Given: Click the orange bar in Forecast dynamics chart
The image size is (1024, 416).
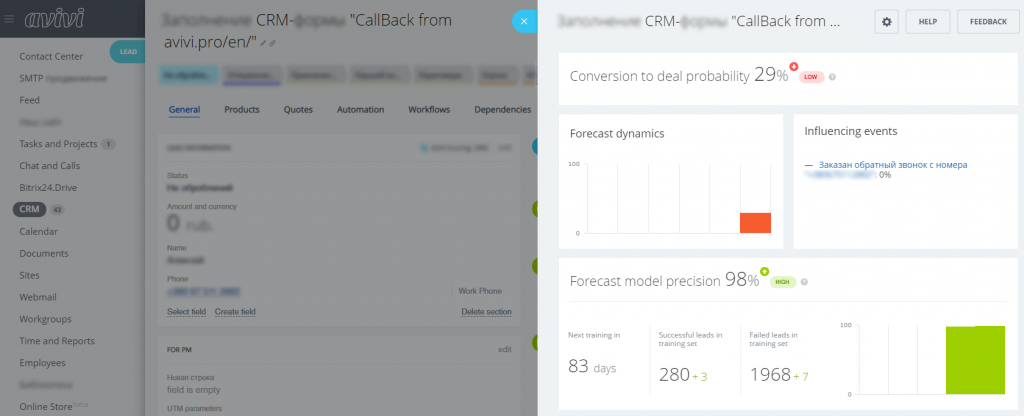Looking at the screenshot, I should click(755, 223).
